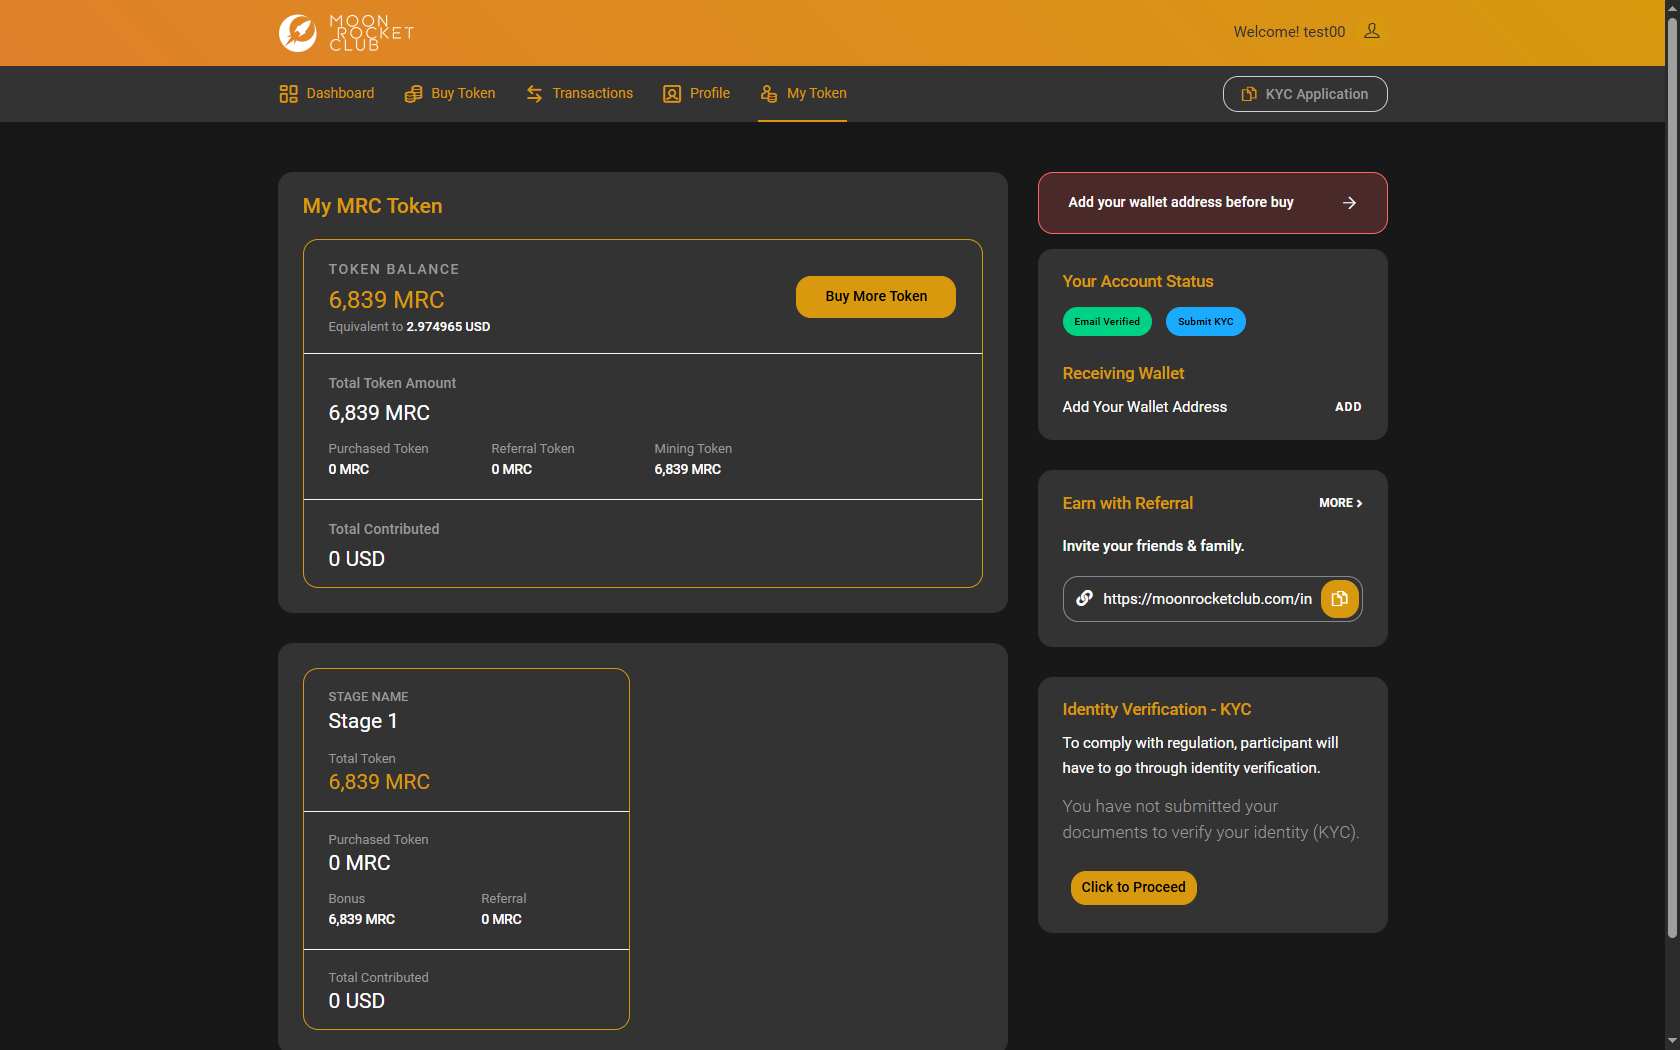Click the Buy Token coins icon
The height and width of the screenshot is (1050, 1680).
point(413,94)
